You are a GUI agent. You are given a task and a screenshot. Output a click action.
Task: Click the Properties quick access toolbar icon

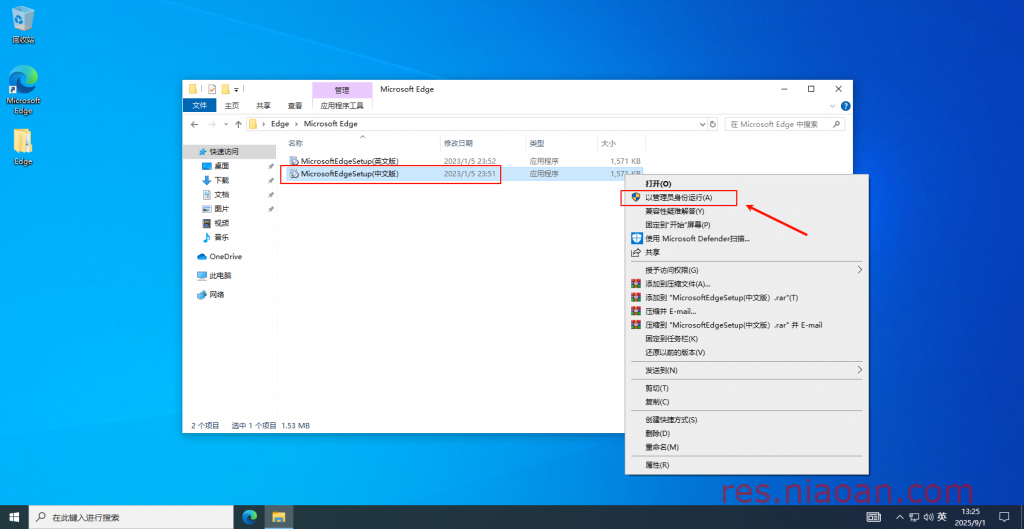212,89
